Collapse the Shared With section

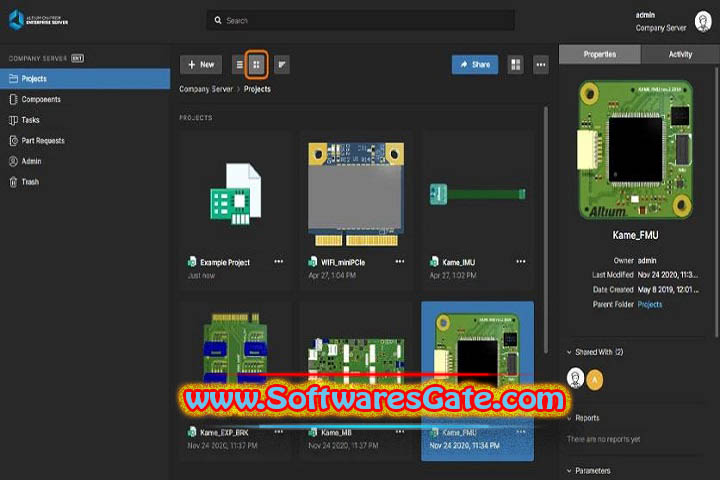point(569,352)
